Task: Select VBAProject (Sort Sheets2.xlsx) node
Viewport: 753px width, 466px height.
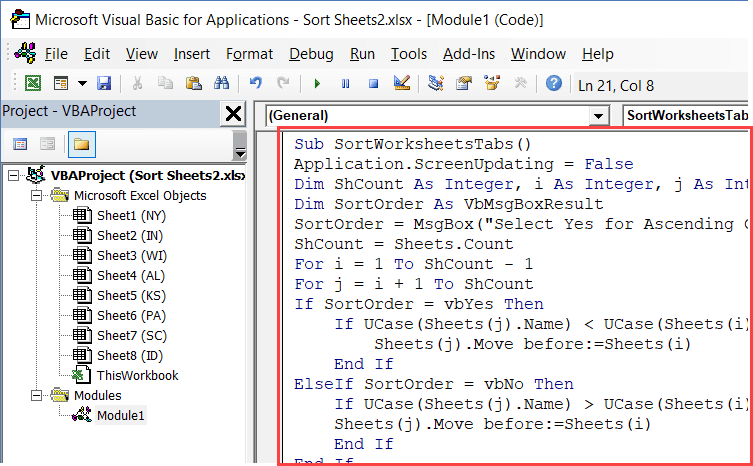Action: [148, 176]
